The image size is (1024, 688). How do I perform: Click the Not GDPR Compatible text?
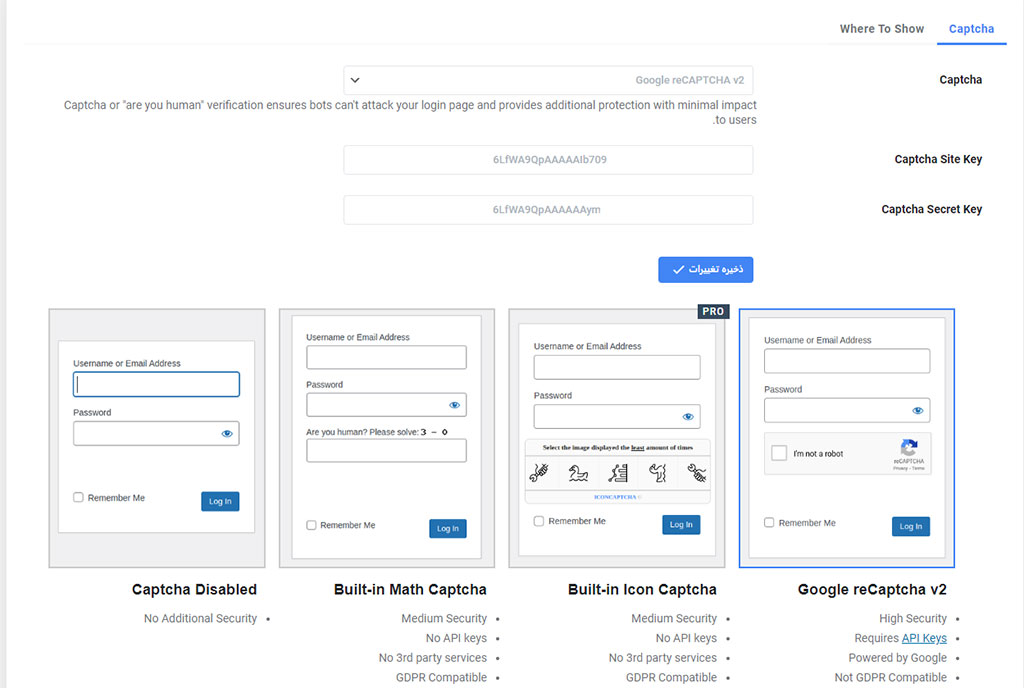pyautogui.click(x=890, y=678)
